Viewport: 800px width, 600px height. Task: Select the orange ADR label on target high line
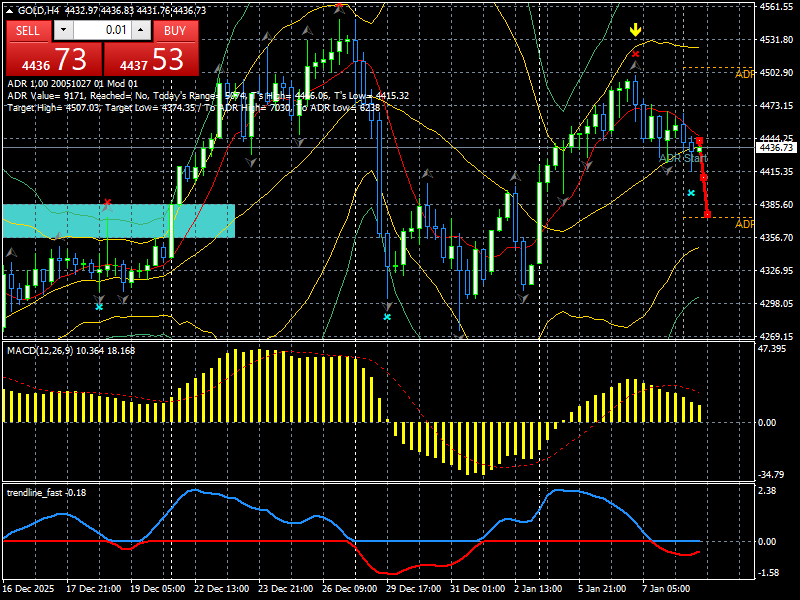tap(744, 74)
